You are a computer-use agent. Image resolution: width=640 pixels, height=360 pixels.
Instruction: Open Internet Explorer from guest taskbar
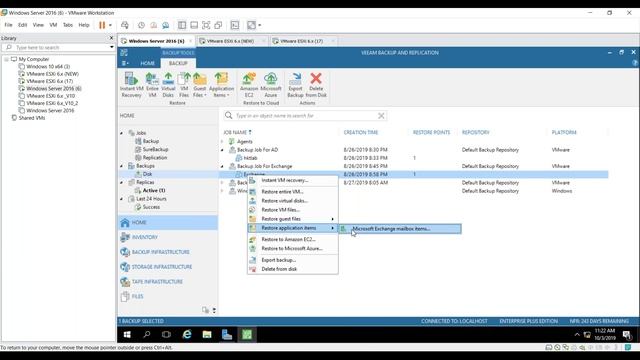pyautogui.click(x=187, y=335)
